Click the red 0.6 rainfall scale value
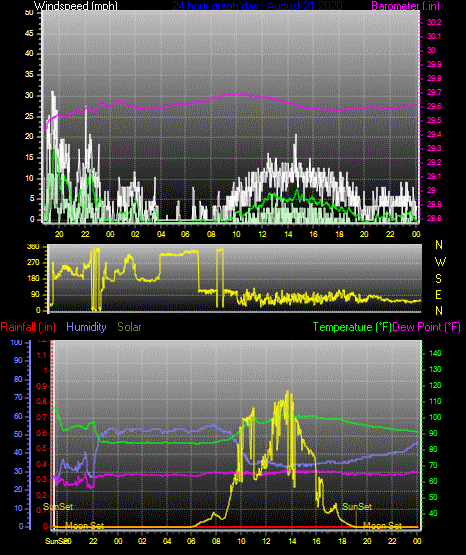Image resolution: width=466 pixels, height=555 pixels. coord(42,433)
